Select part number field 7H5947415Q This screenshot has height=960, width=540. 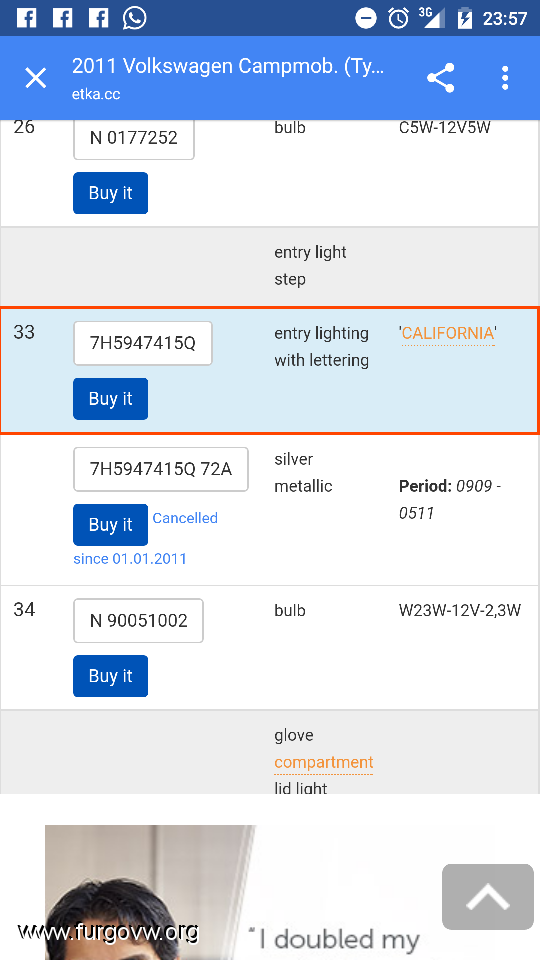tap(143, 343)
